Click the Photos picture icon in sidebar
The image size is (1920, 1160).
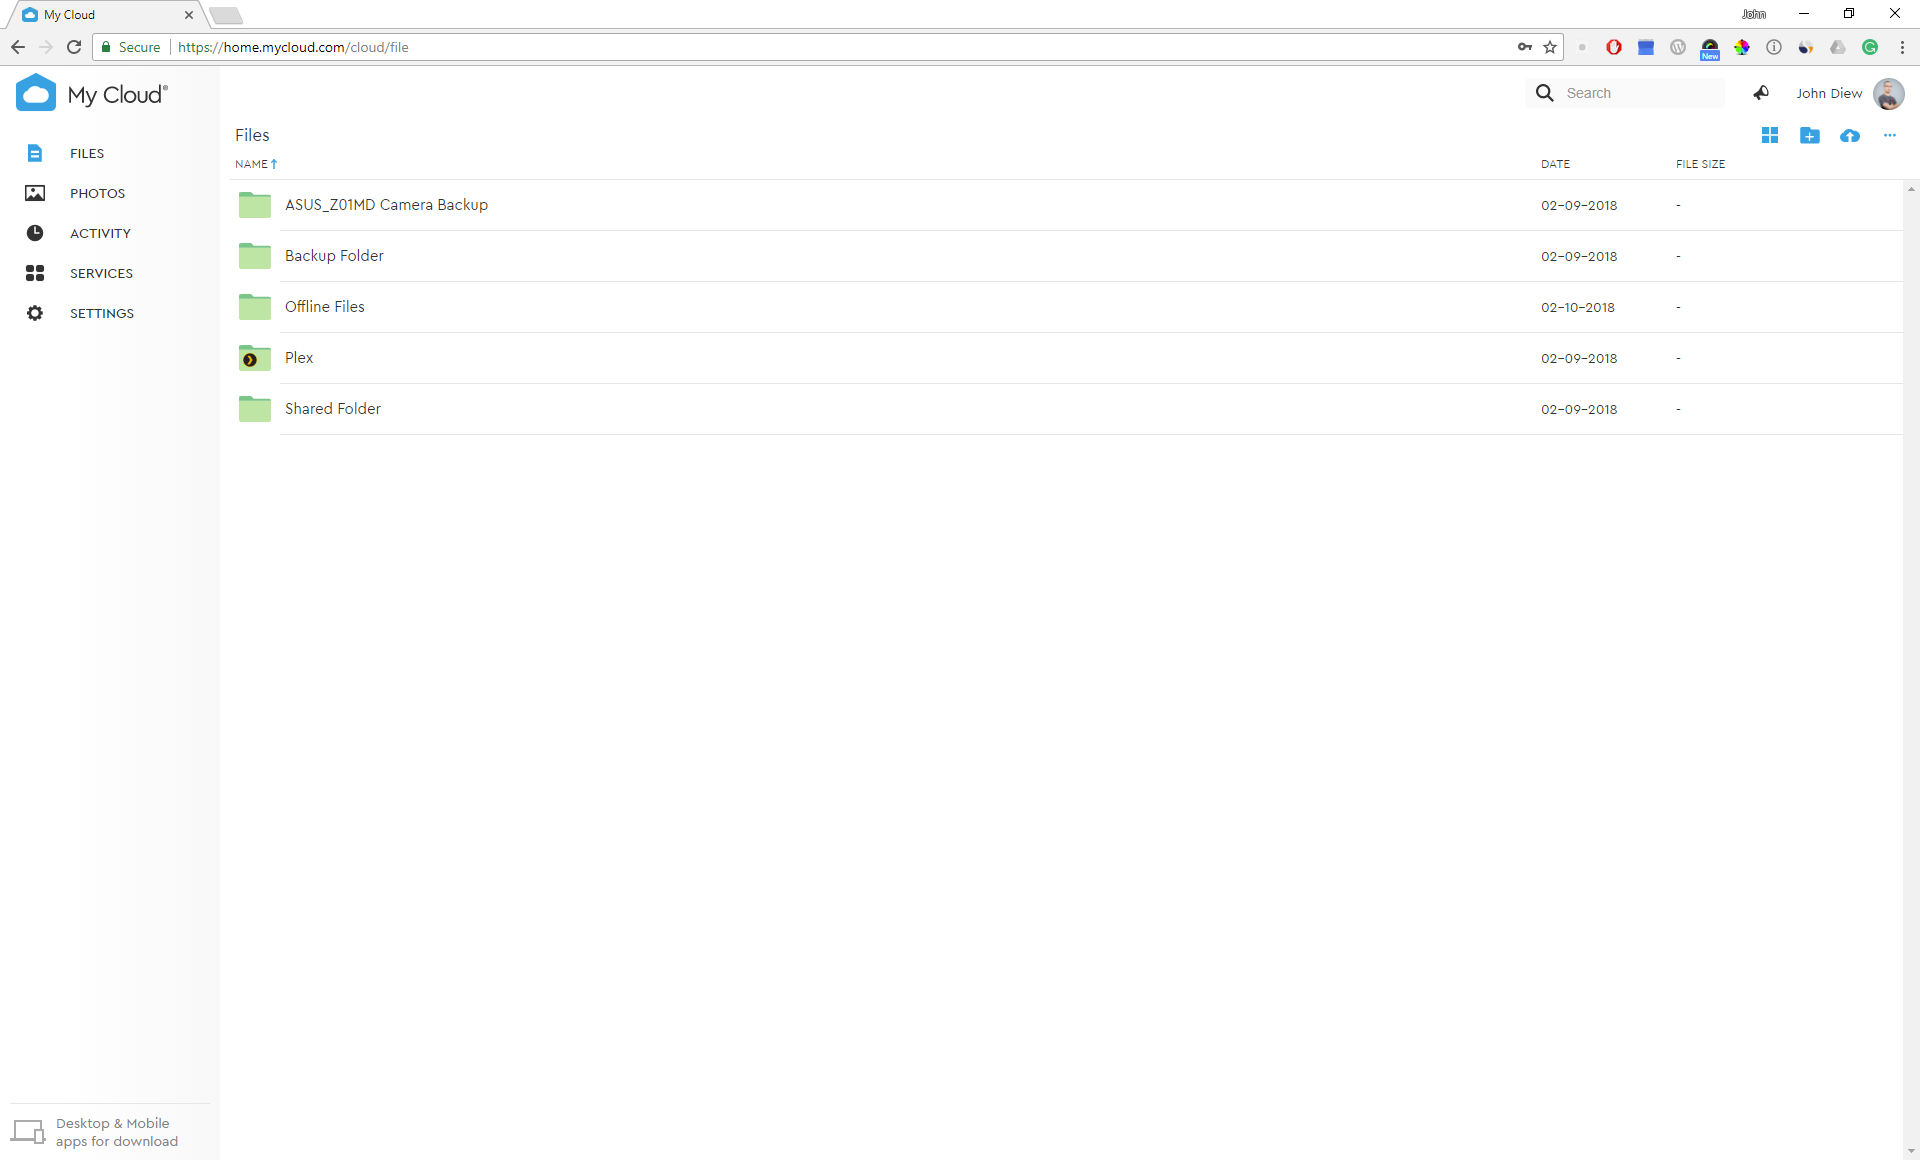tap(35, 193)
